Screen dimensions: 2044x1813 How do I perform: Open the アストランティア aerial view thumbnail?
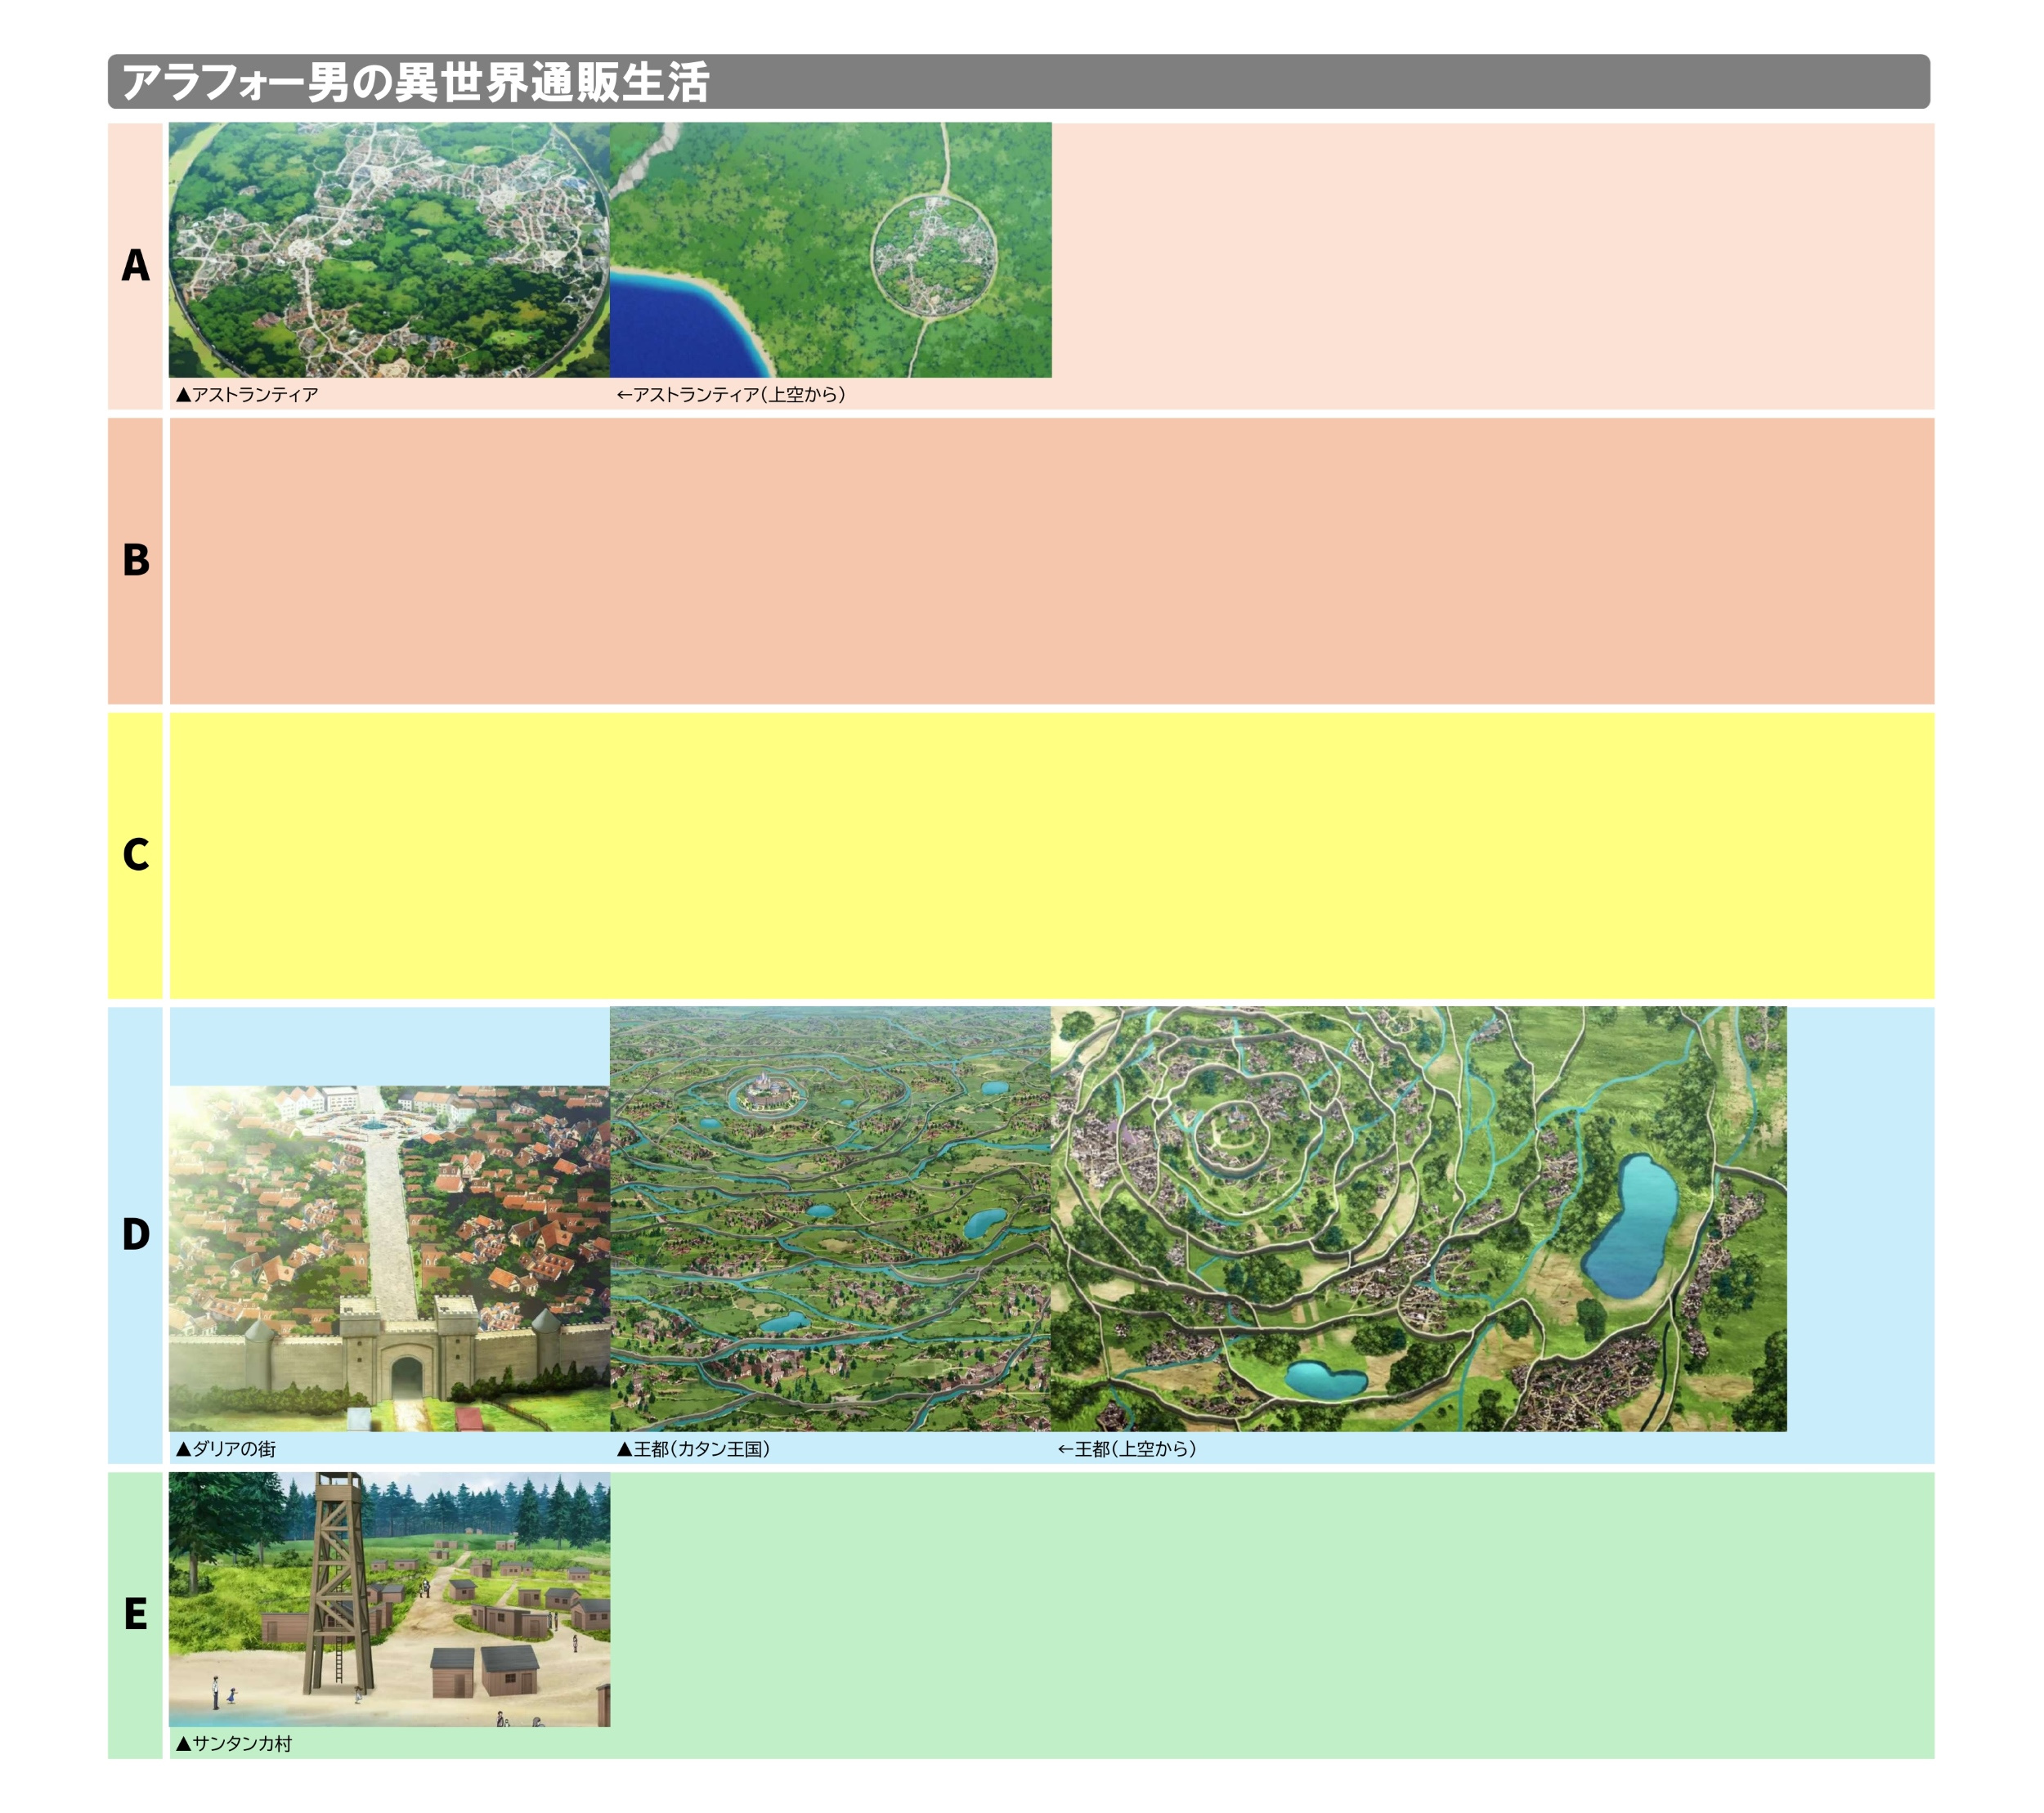(x=831, y=250)
